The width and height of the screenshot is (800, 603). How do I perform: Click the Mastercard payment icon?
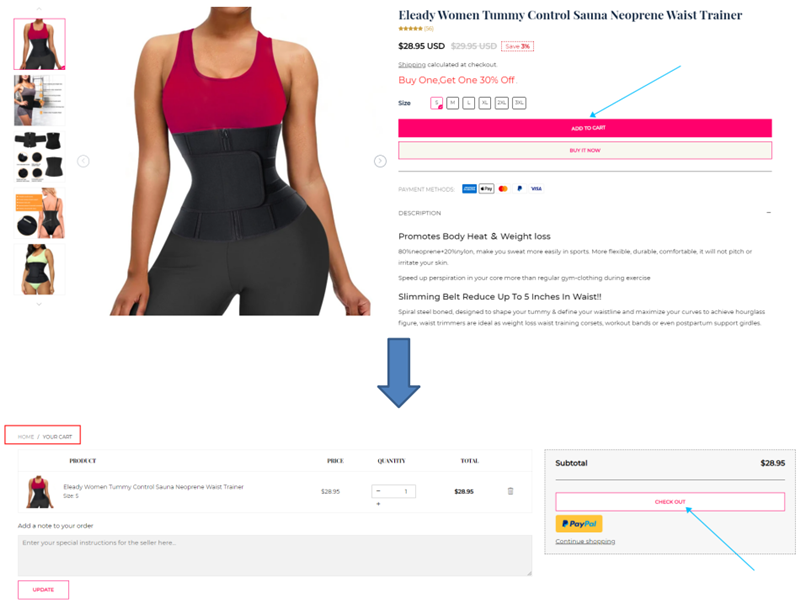[503, 189]
